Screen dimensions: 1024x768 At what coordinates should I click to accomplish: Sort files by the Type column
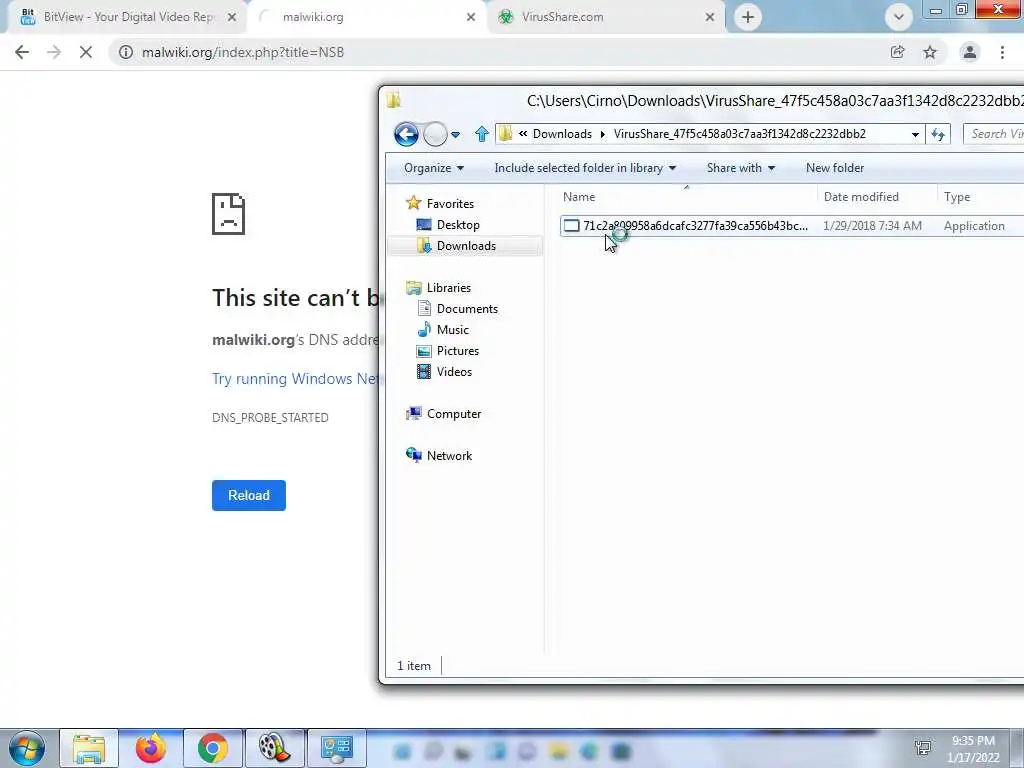tap(980, 197)
